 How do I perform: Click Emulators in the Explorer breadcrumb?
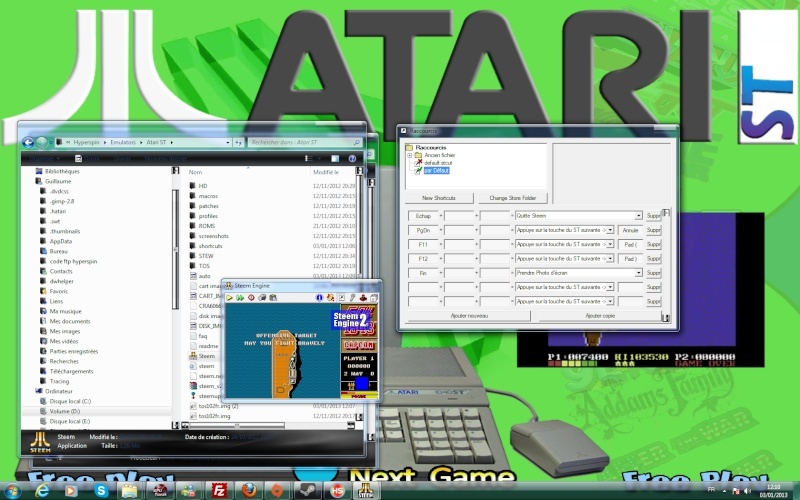click(x=123, y=142)
